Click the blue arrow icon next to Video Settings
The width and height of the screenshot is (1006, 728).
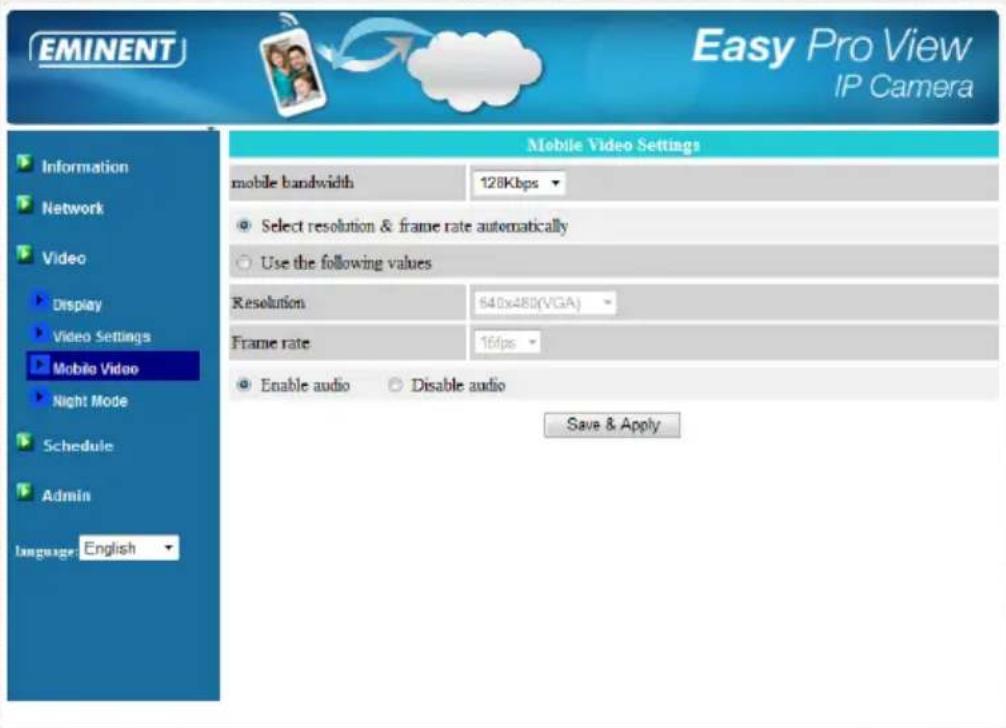(x=38, y=333)
